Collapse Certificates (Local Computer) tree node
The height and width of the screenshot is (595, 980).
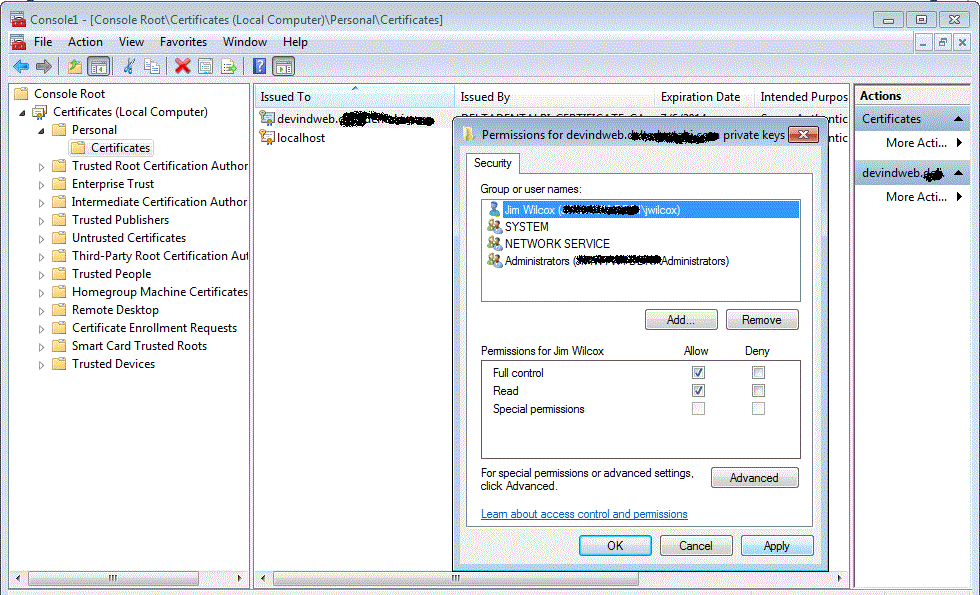(22, 113)
